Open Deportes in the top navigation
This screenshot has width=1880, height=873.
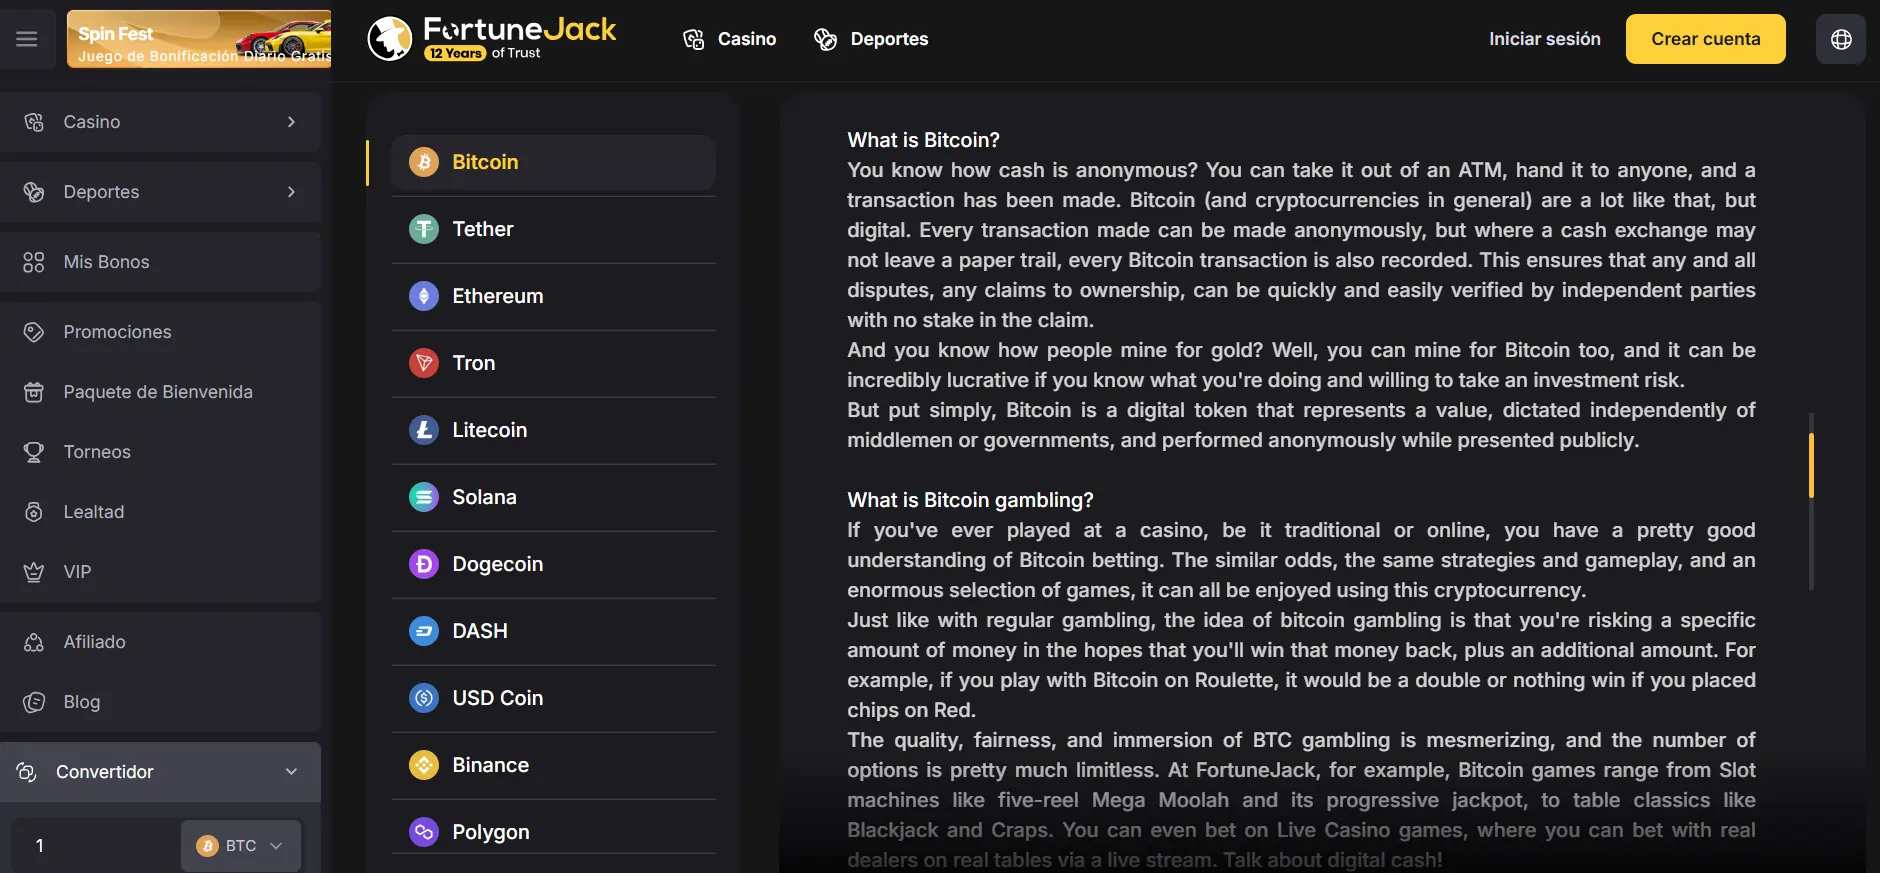(871, 39)
